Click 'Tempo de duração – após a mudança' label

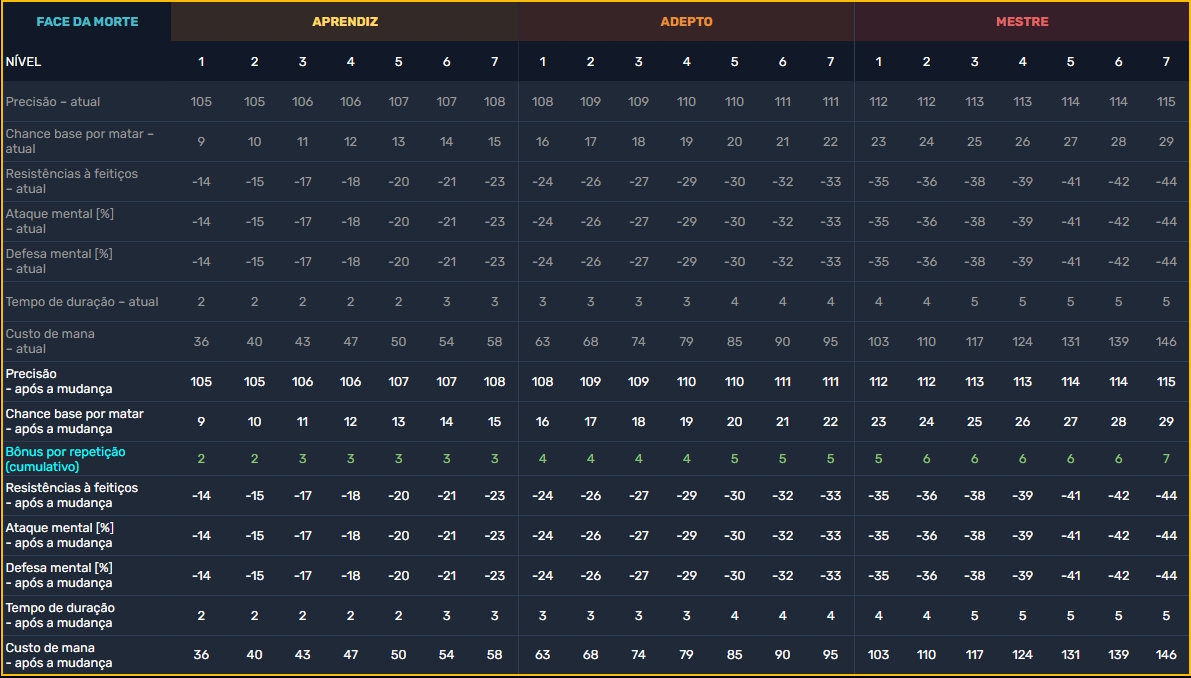coord(60,615)
